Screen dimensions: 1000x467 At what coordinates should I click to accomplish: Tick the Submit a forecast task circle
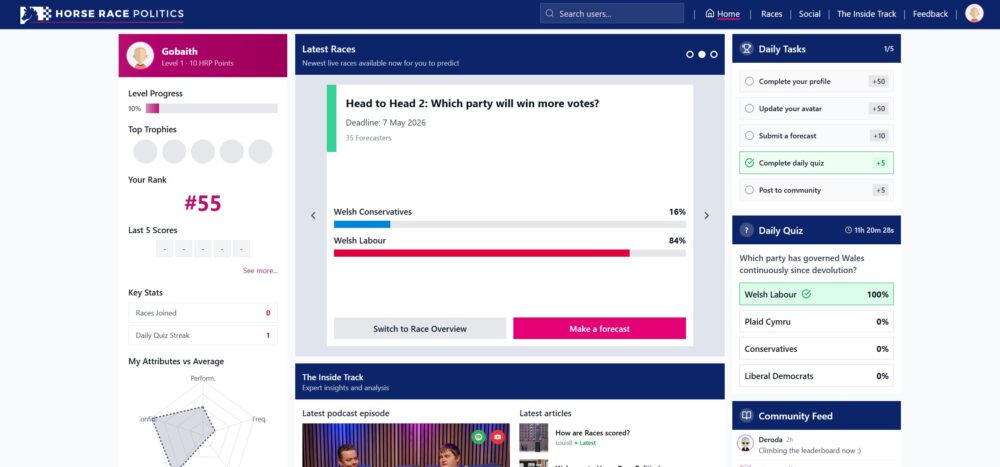pyautogui.click(x=750, y=135)
